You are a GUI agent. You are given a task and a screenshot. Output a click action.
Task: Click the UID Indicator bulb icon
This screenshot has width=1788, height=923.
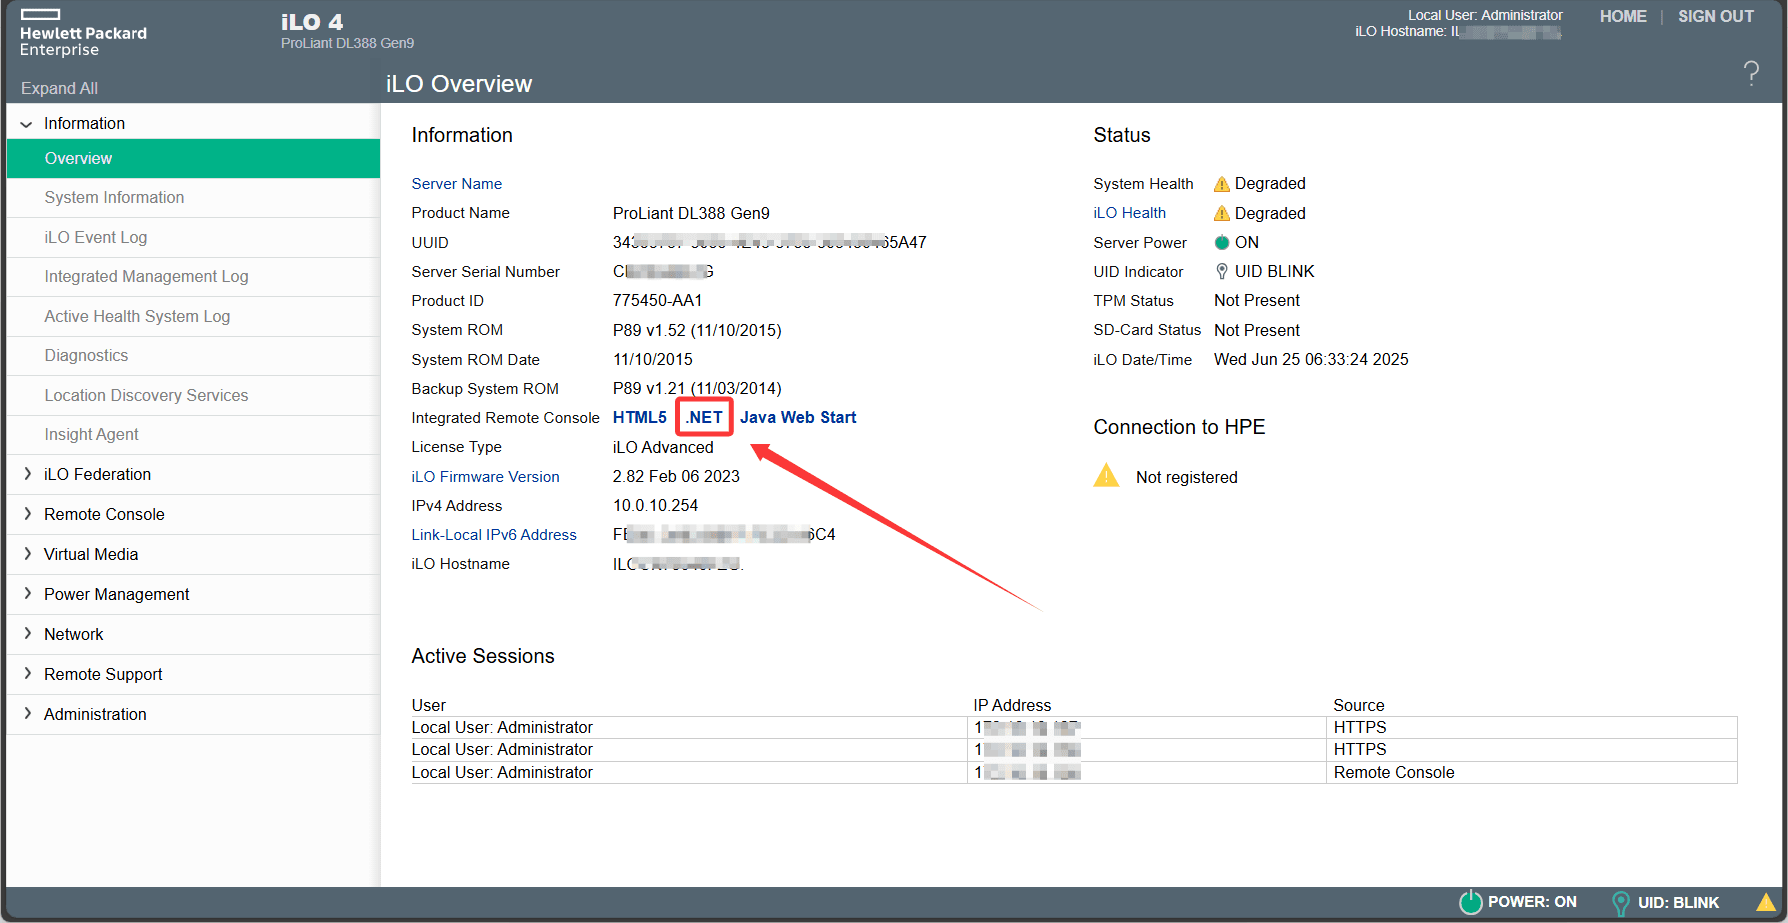click(x=1221, y=272)
